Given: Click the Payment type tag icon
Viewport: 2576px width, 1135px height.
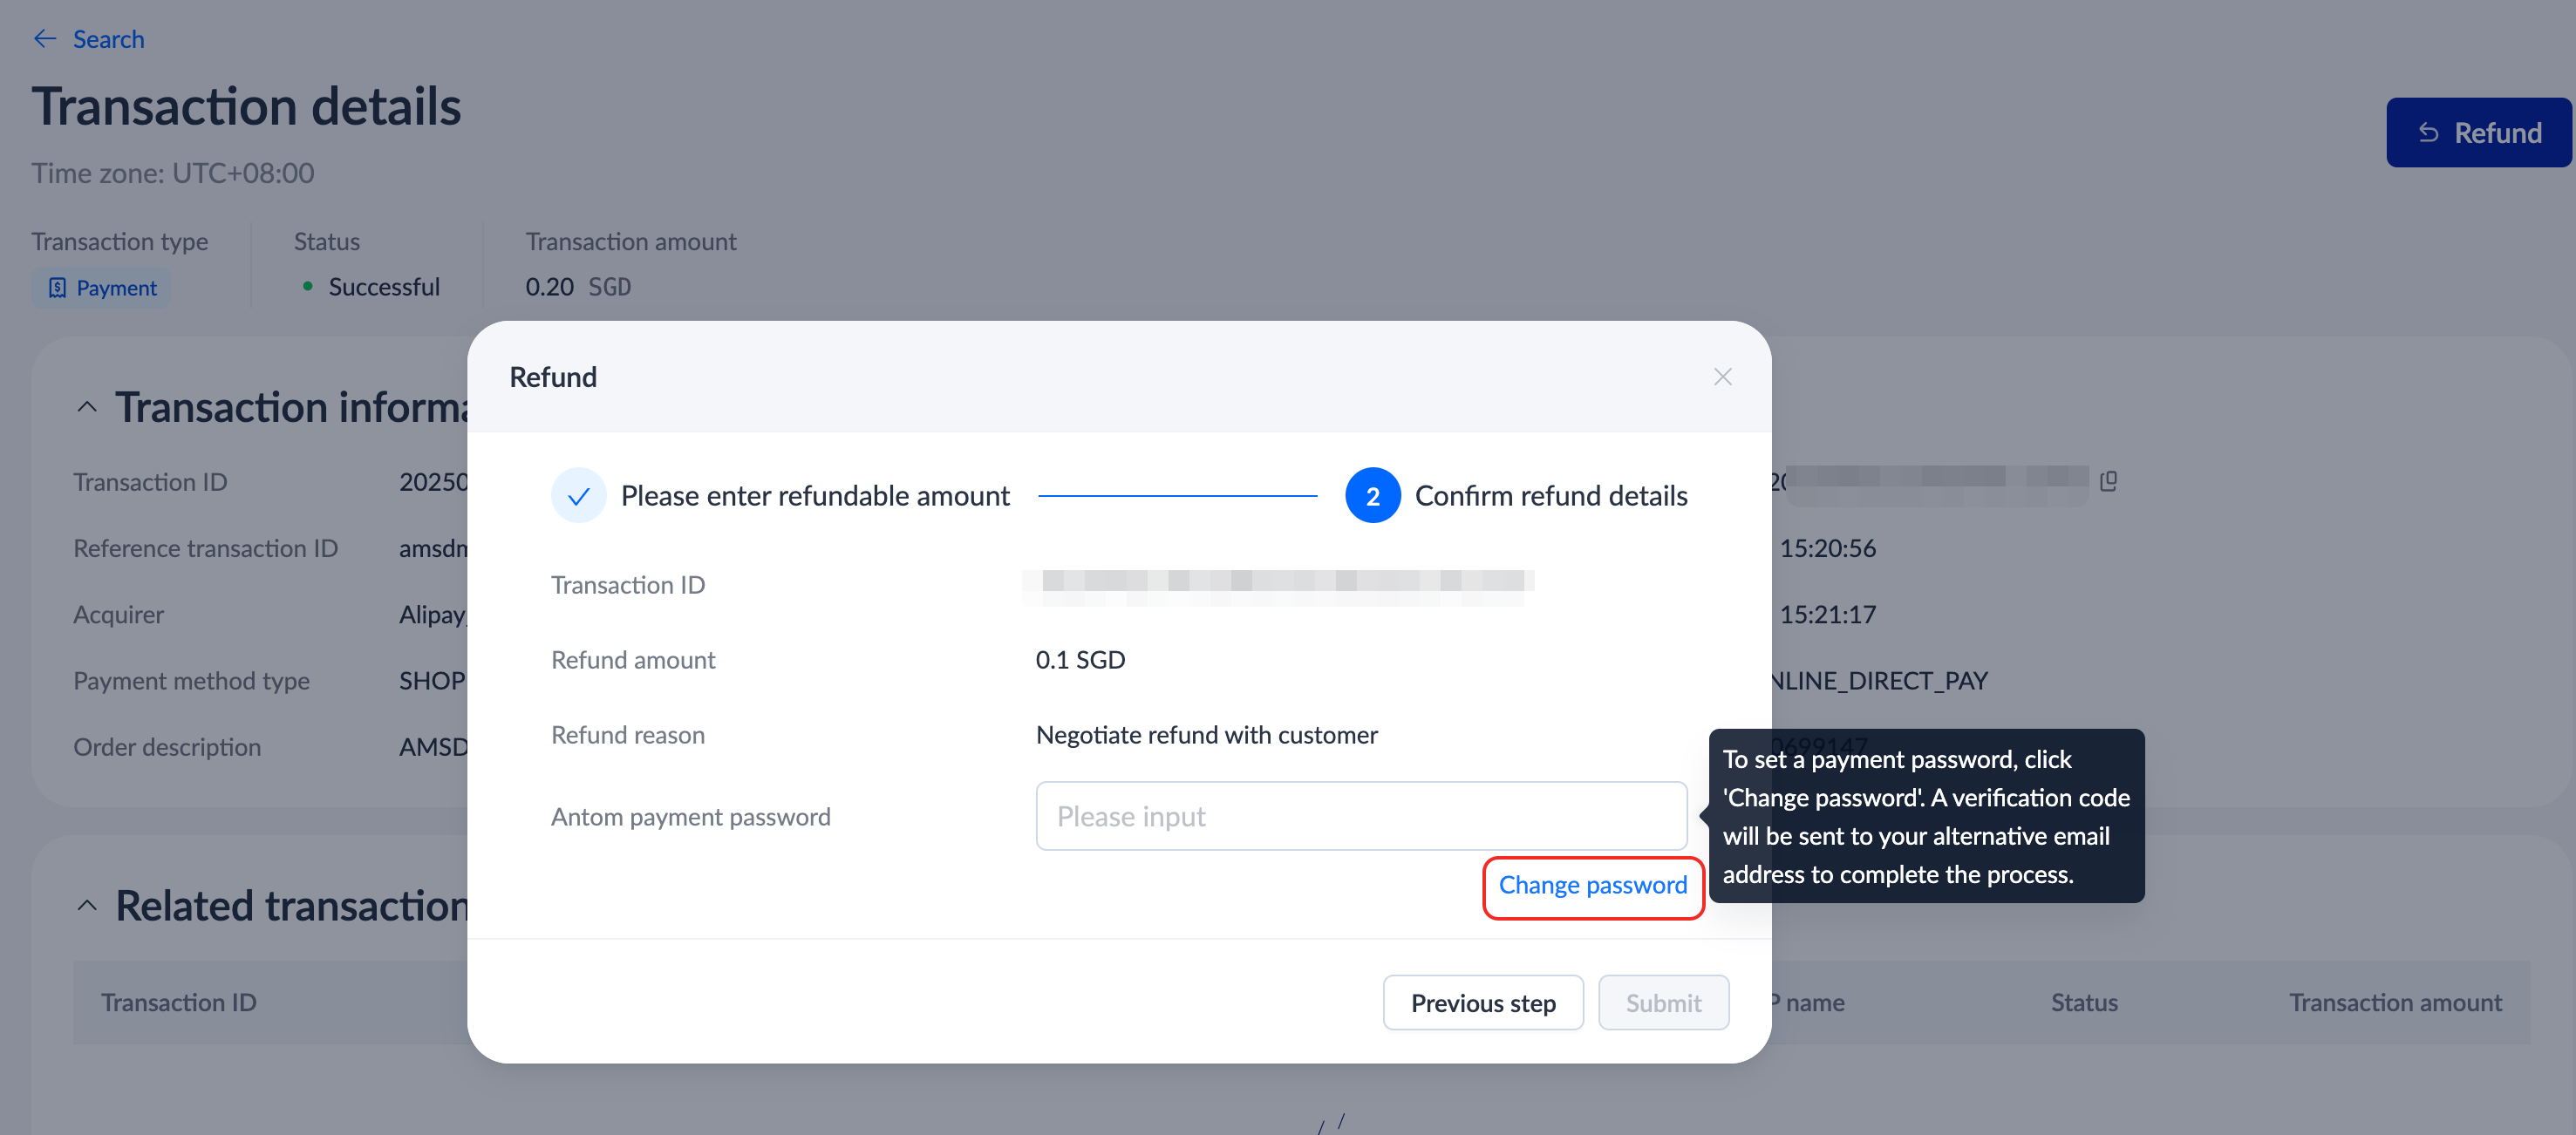Looking at the screenshot, I should pyautogui.click(x=57, y=288).
